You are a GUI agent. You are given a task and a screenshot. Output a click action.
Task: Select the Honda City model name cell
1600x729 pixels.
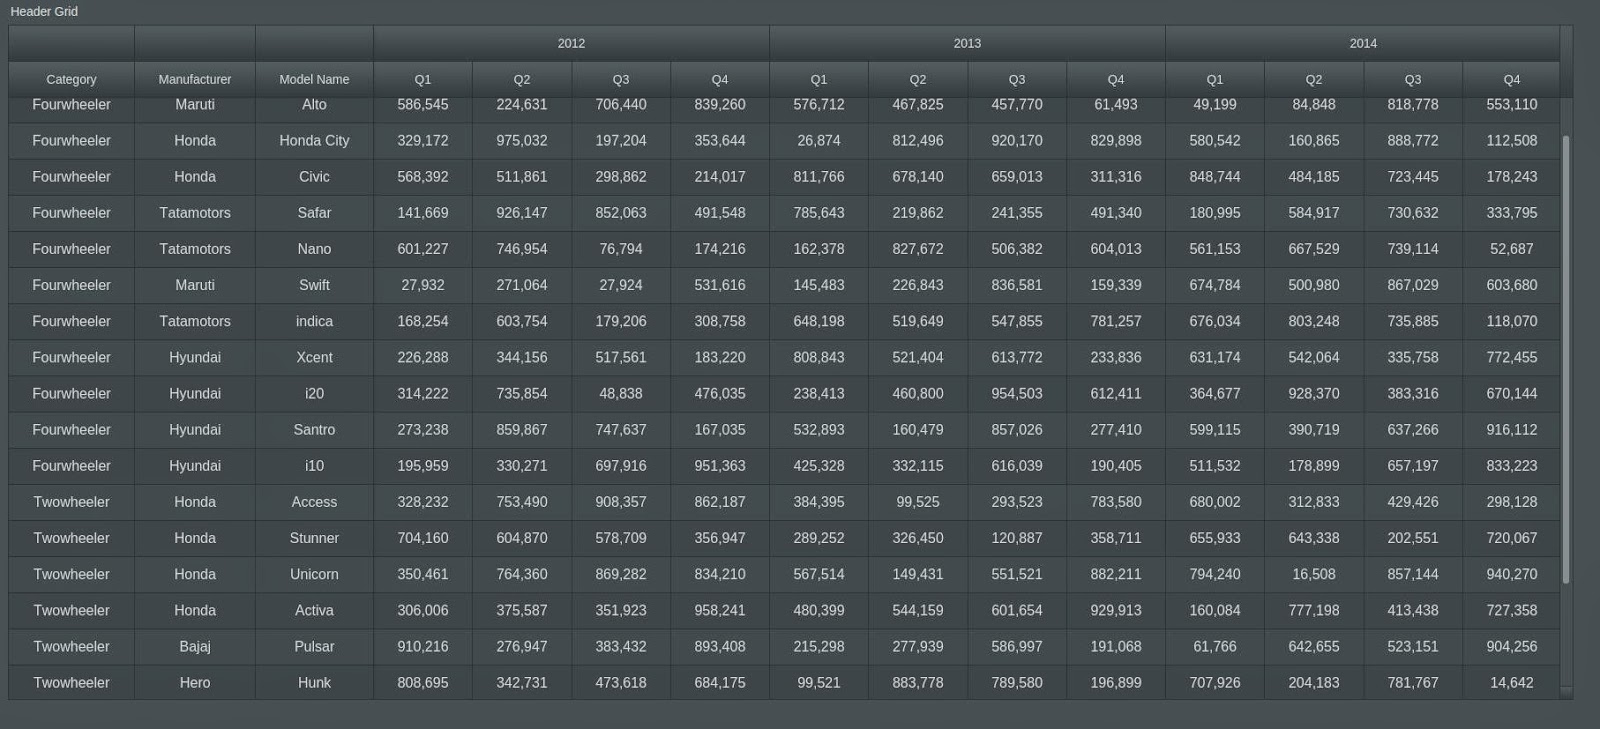point(314,141)
